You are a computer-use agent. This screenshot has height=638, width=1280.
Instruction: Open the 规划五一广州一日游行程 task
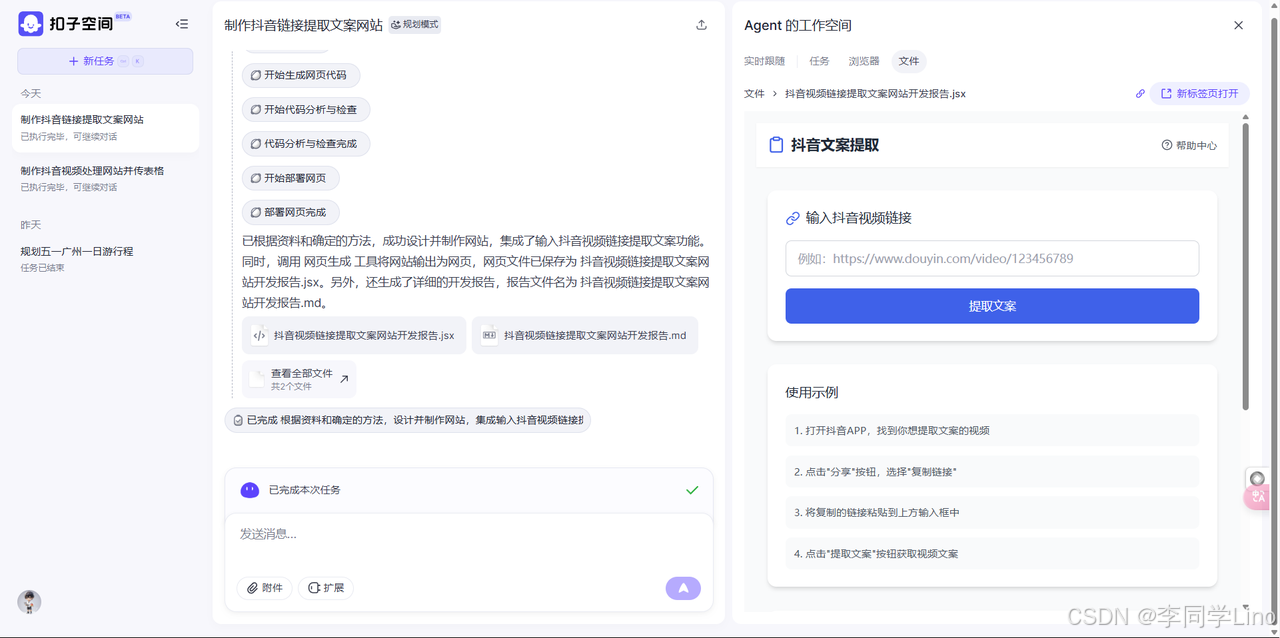[x=105, y=259]
